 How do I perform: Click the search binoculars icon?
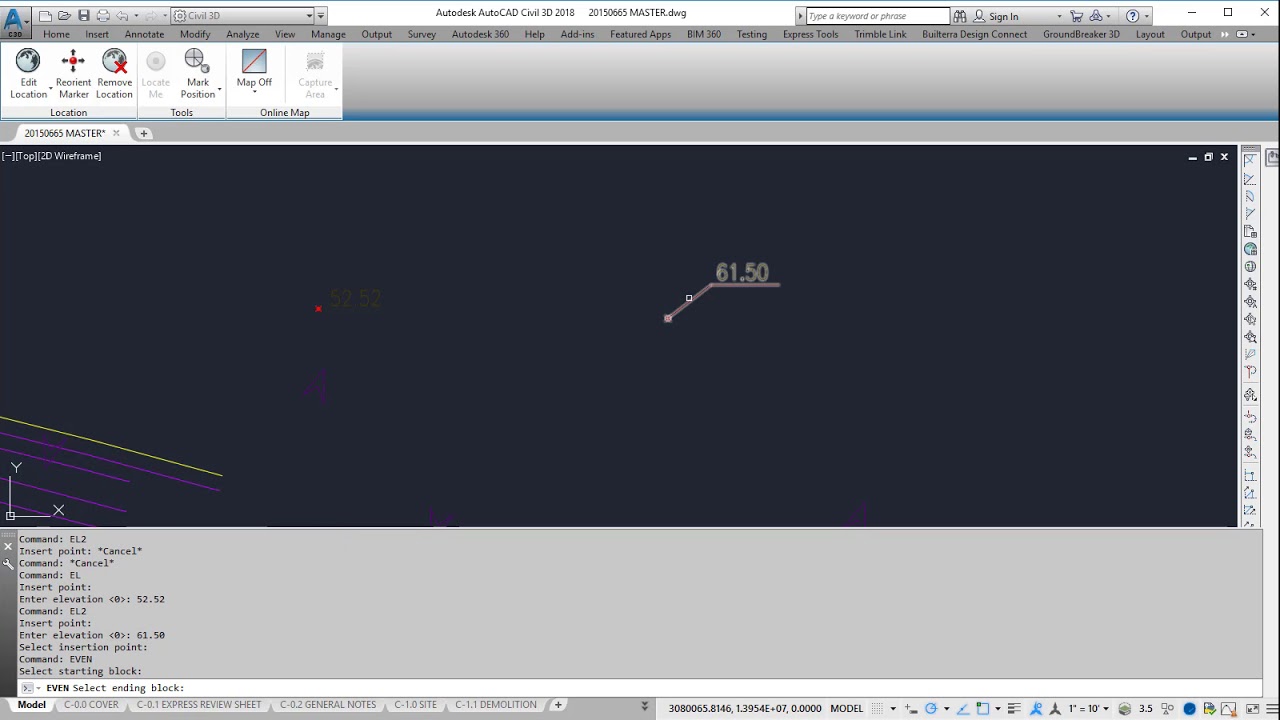tap(960, 16)
